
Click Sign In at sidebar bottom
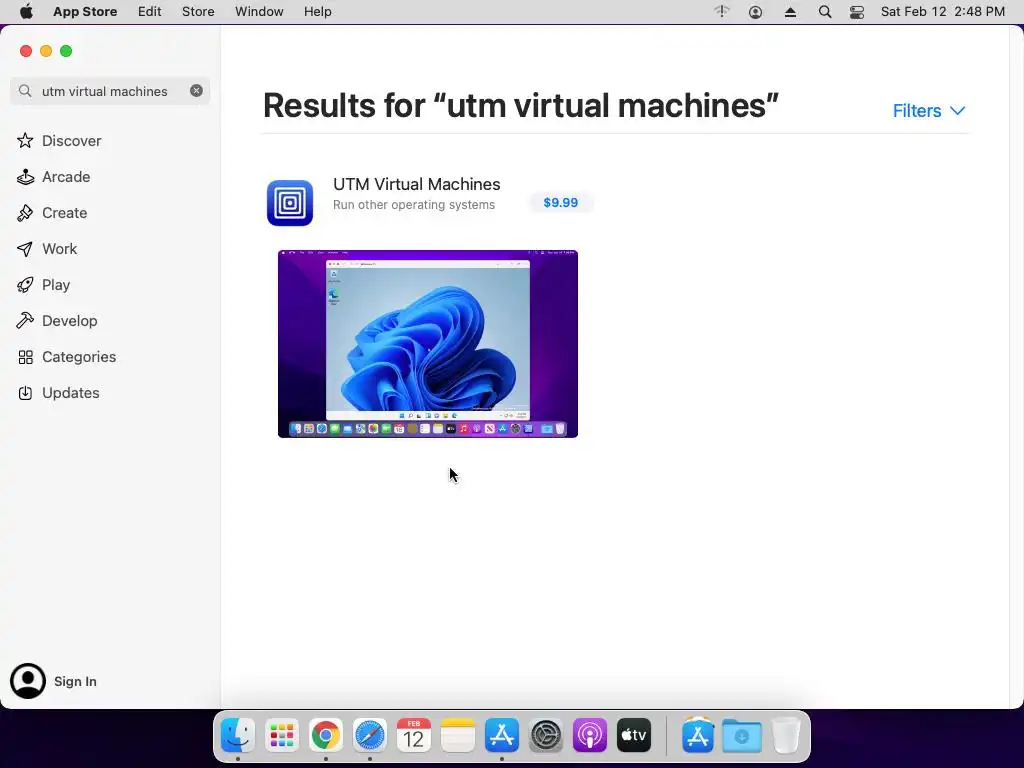[54, 681]
